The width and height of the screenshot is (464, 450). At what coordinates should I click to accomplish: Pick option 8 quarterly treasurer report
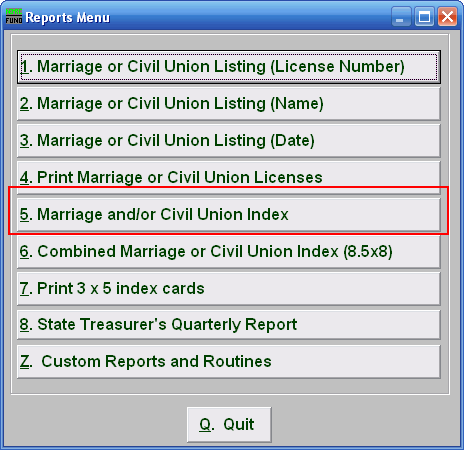coord(229,325)
